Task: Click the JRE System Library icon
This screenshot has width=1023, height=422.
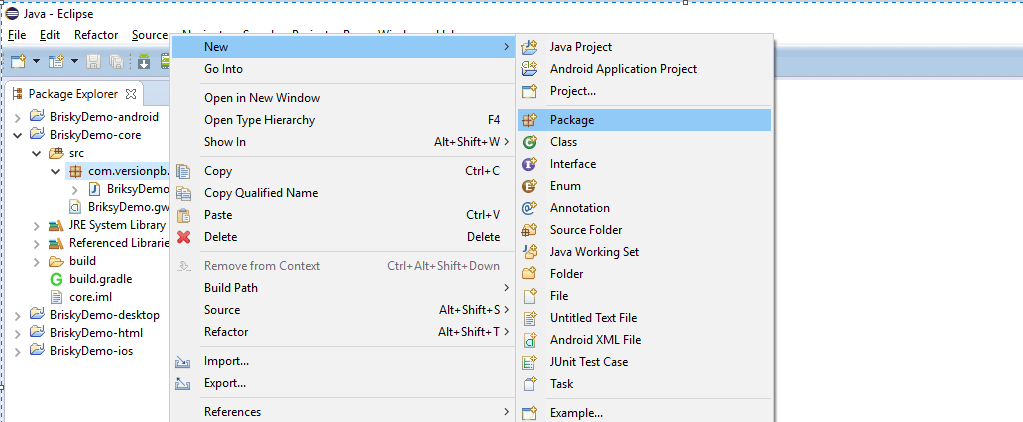Action: (56, 226)
